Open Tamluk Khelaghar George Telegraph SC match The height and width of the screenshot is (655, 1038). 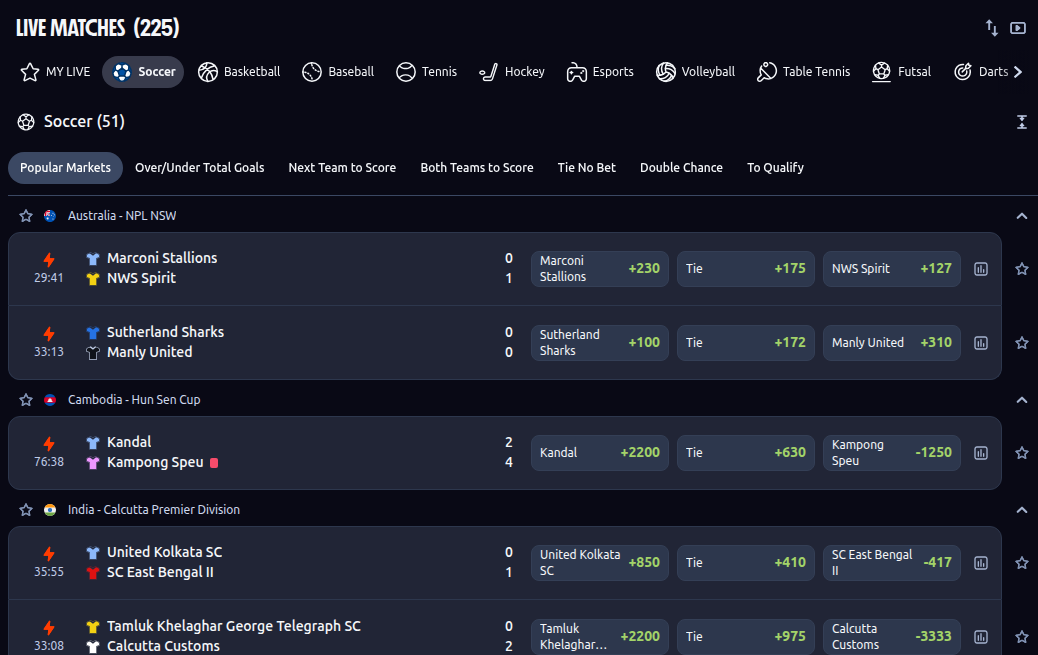(x=234, y=627)
